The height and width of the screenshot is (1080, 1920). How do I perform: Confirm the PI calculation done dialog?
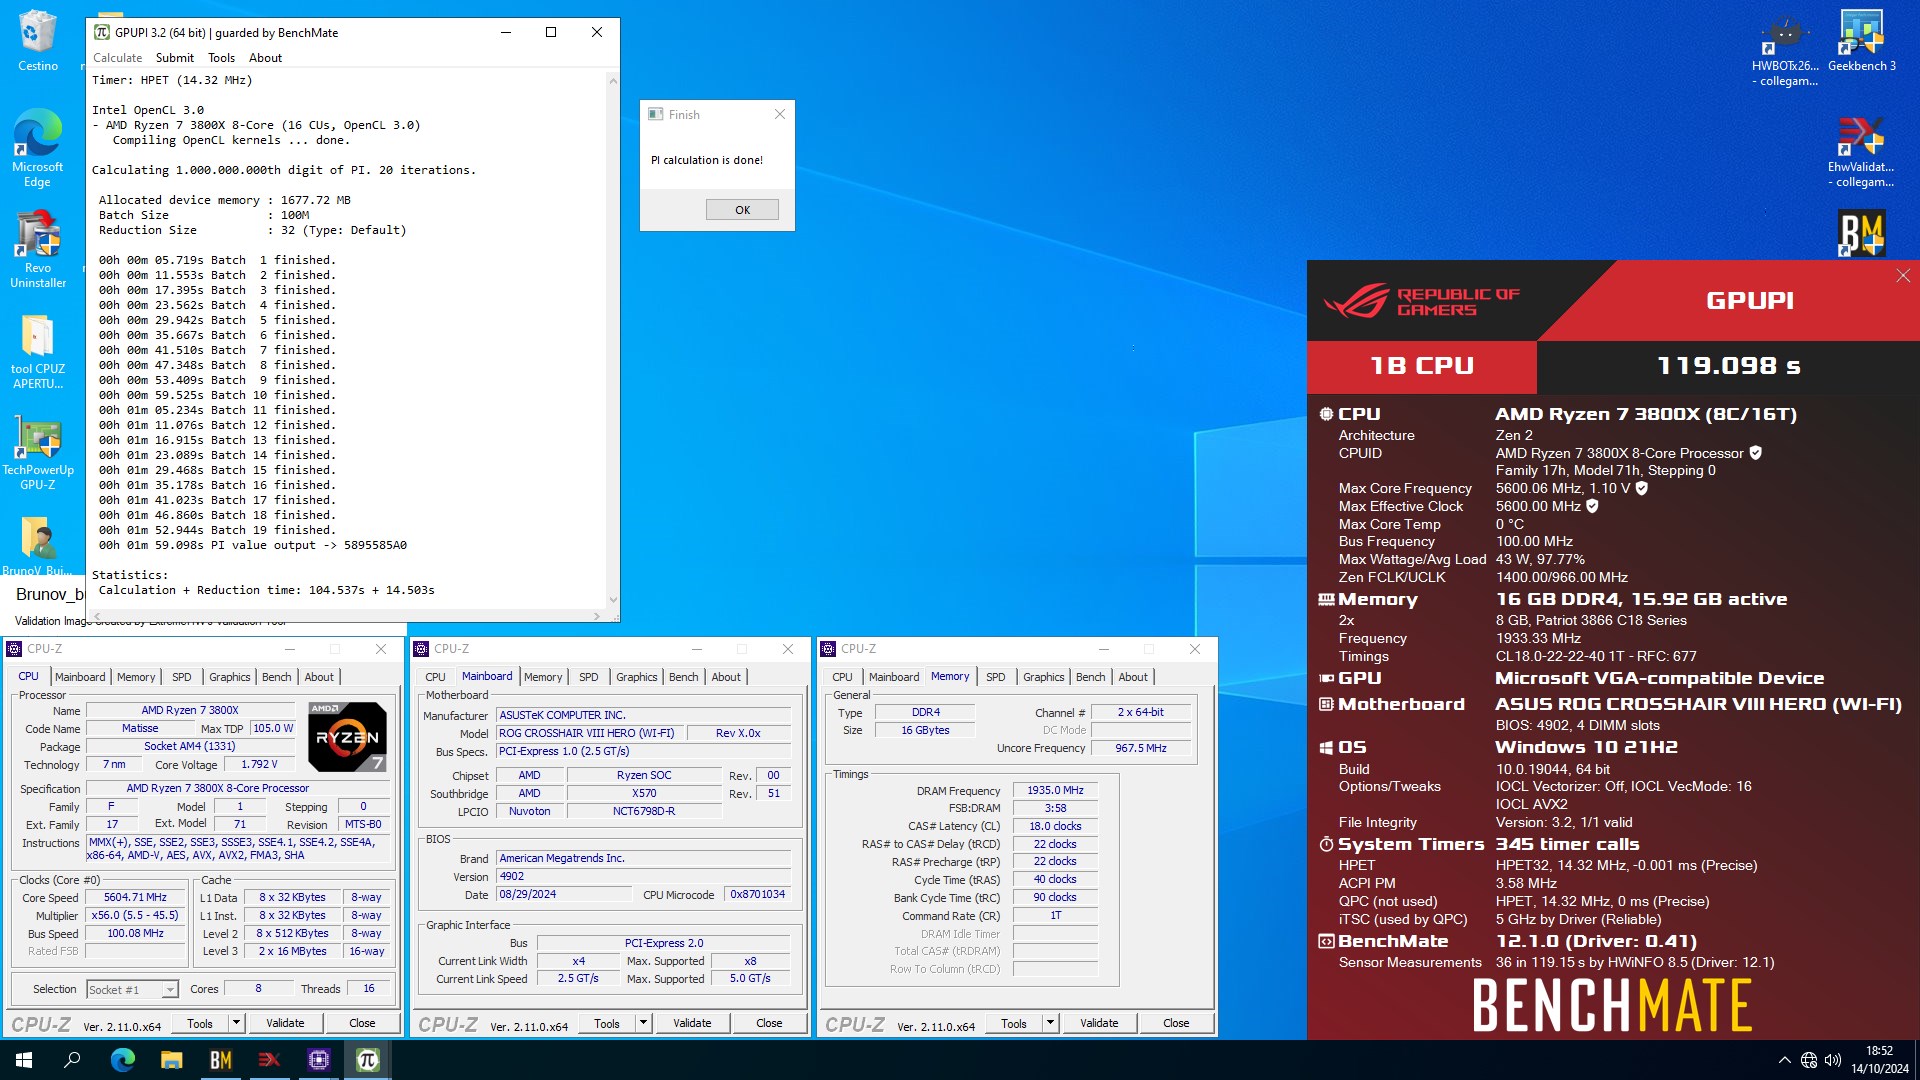click(742, 210)
